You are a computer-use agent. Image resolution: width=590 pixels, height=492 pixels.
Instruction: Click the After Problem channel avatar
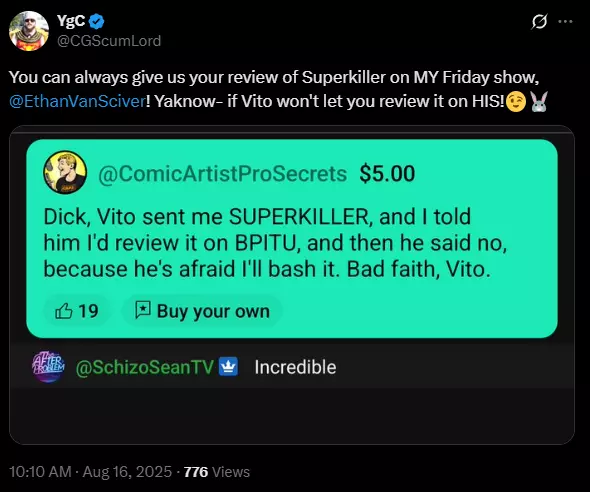(48, 367)
